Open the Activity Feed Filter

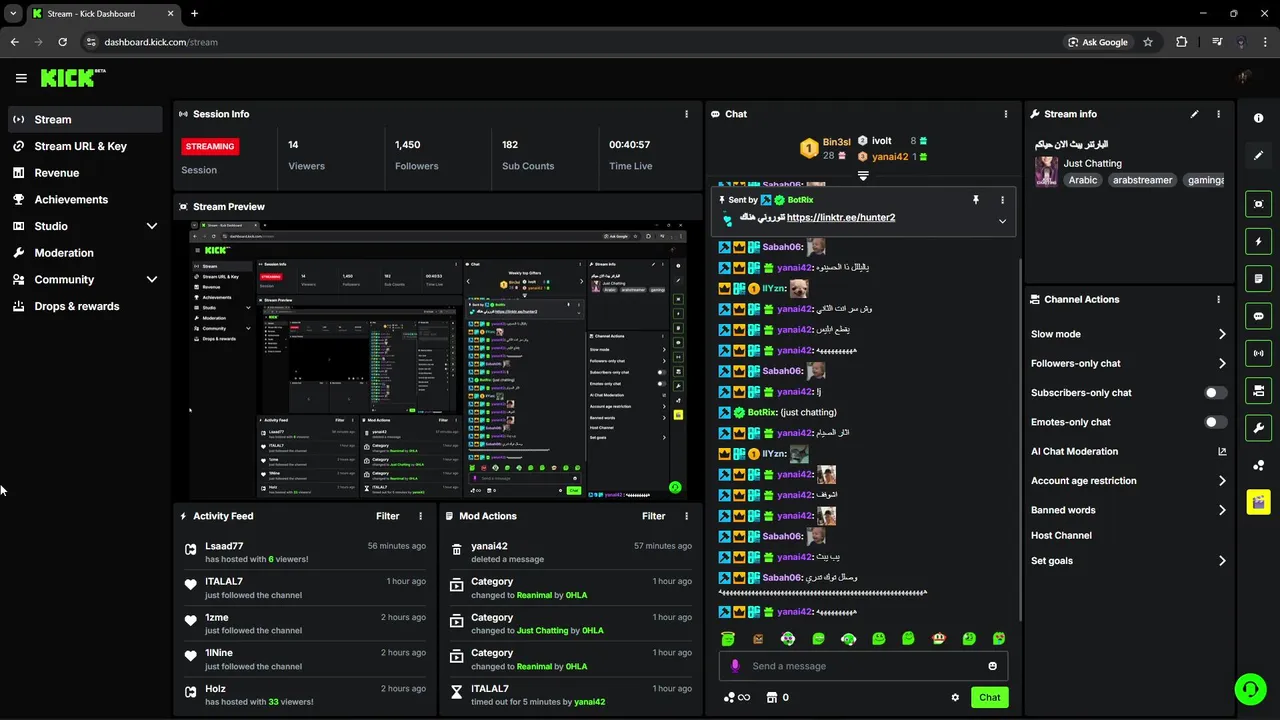tap(387, 516)
